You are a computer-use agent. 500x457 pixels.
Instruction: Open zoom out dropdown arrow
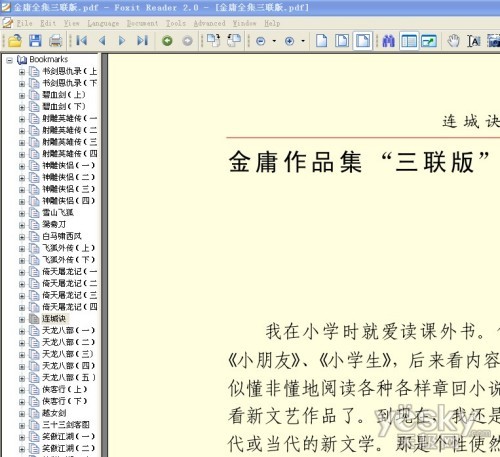(x=274, y=41)
